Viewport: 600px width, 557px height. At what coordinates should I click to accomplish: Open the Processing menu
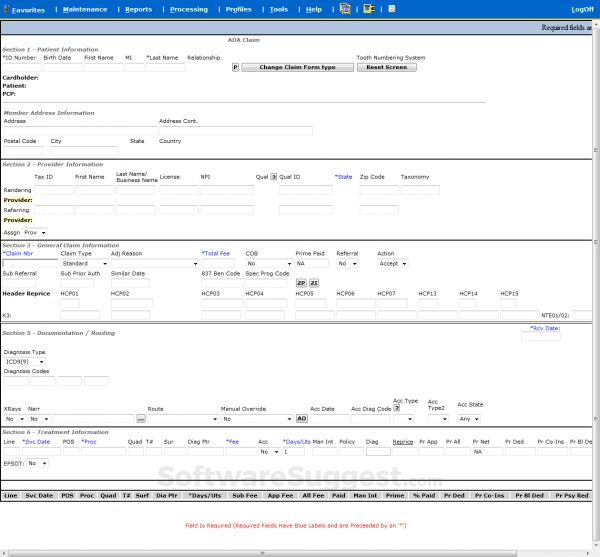coord(189,9)
